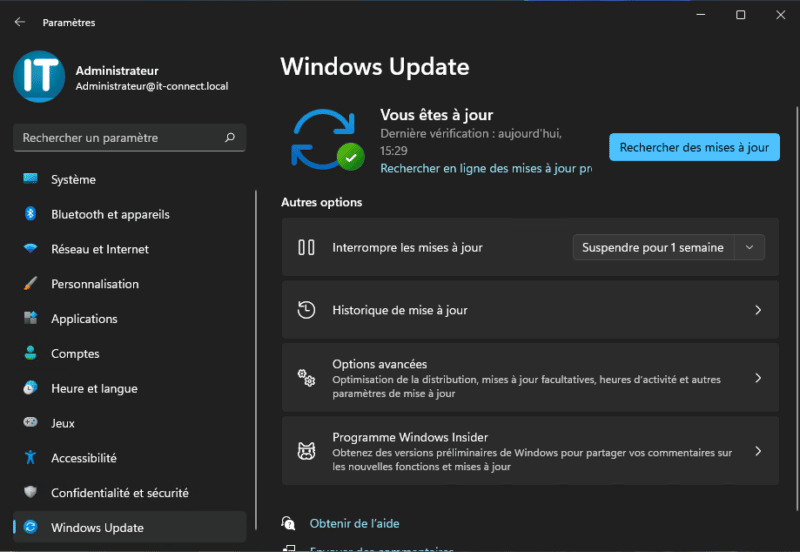Expand Programme Windows Insider chevron
The image size is (800, 552).
(757, 451)
